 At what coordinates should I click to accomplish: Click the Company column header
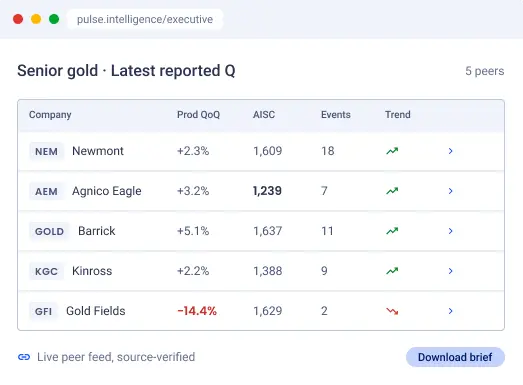50,115
